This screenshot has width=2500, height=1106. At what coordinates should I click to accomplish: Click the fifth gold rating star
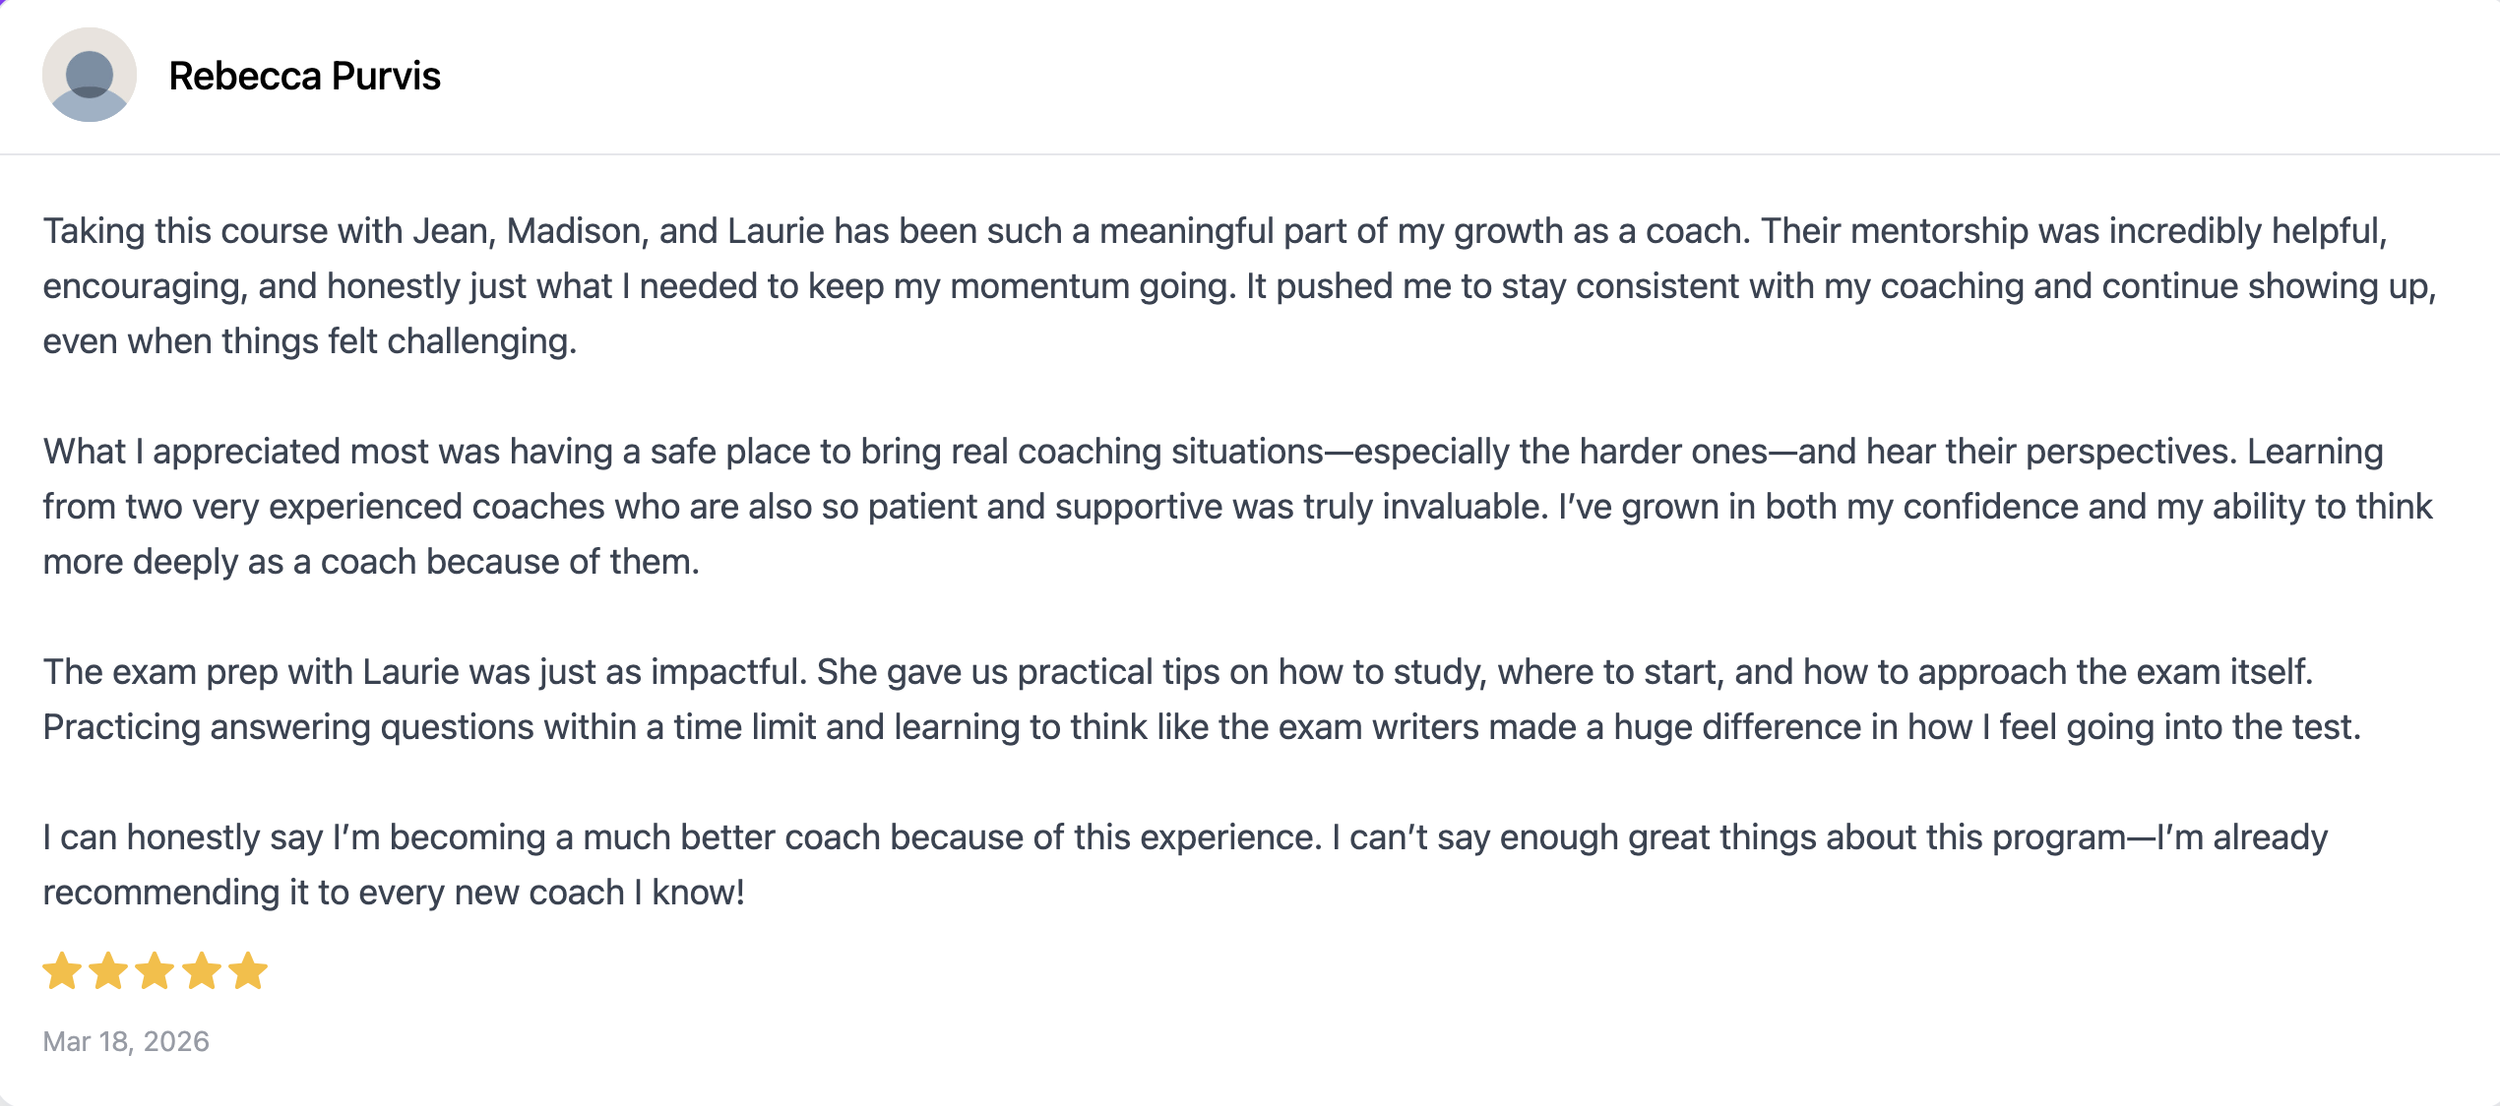click(248, 971)
